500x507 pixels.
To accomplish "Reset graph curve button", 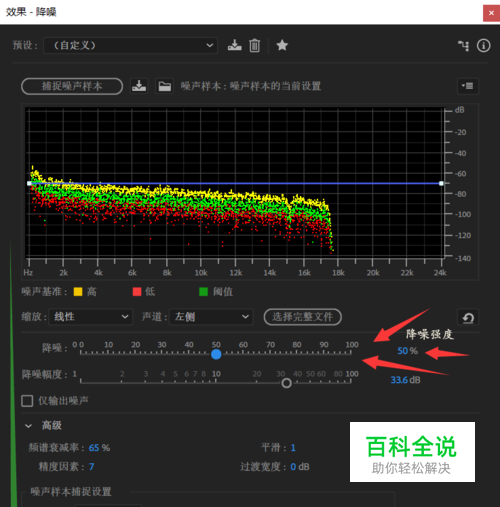I will [468, 317].
